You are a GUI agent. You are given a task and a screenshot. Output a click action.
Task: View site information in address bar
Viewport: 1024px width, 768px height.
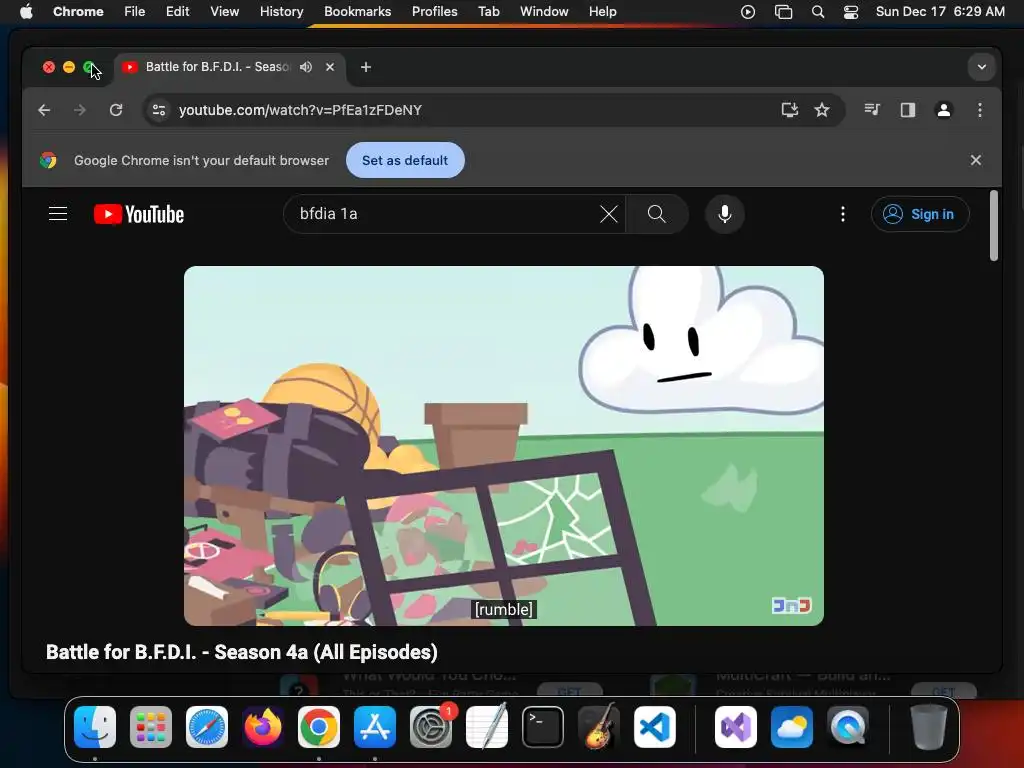[159, 110]
